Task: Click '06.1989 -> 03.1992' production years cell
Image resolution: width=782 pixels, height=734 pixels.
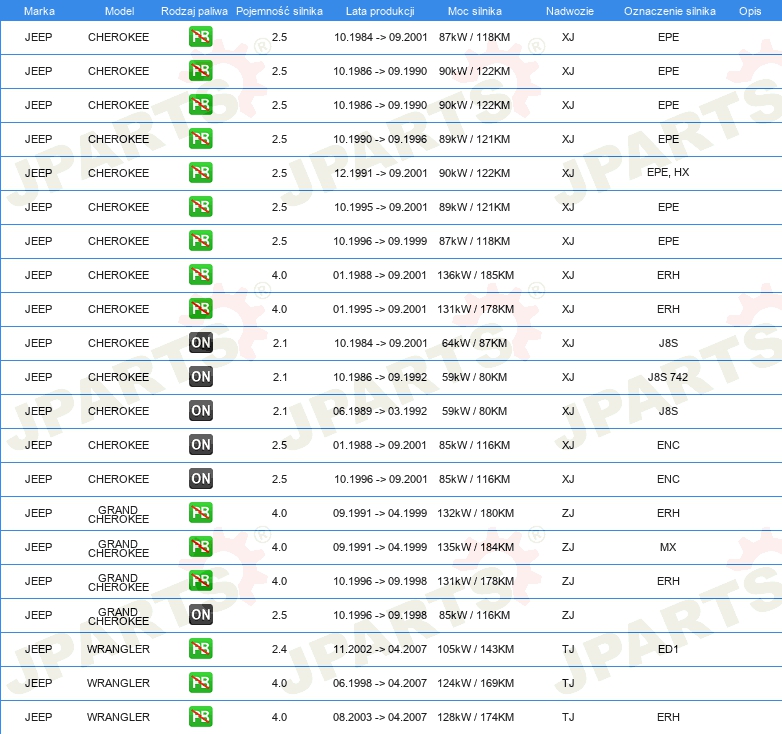Action: pyautogui.click(x=380, y=411)
